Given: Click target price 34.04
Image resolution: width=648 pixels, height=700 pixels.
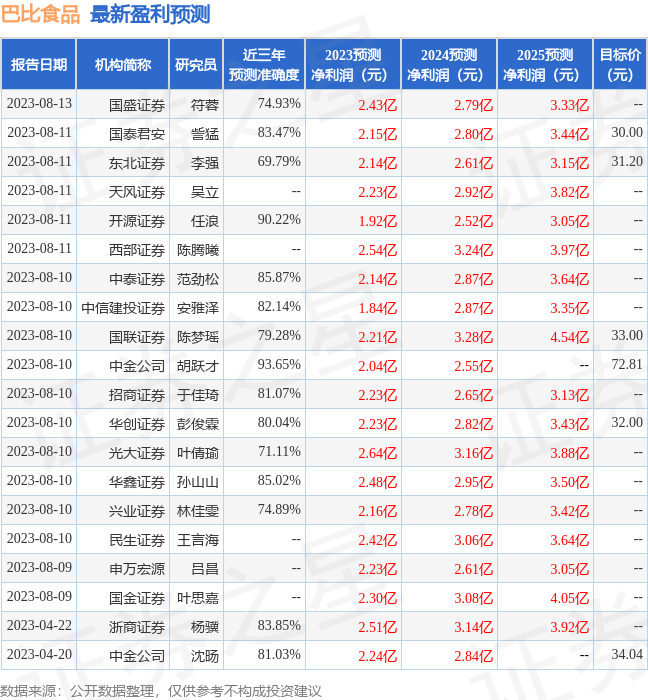Looking at the screenshot, I should (x=627, y=655).
